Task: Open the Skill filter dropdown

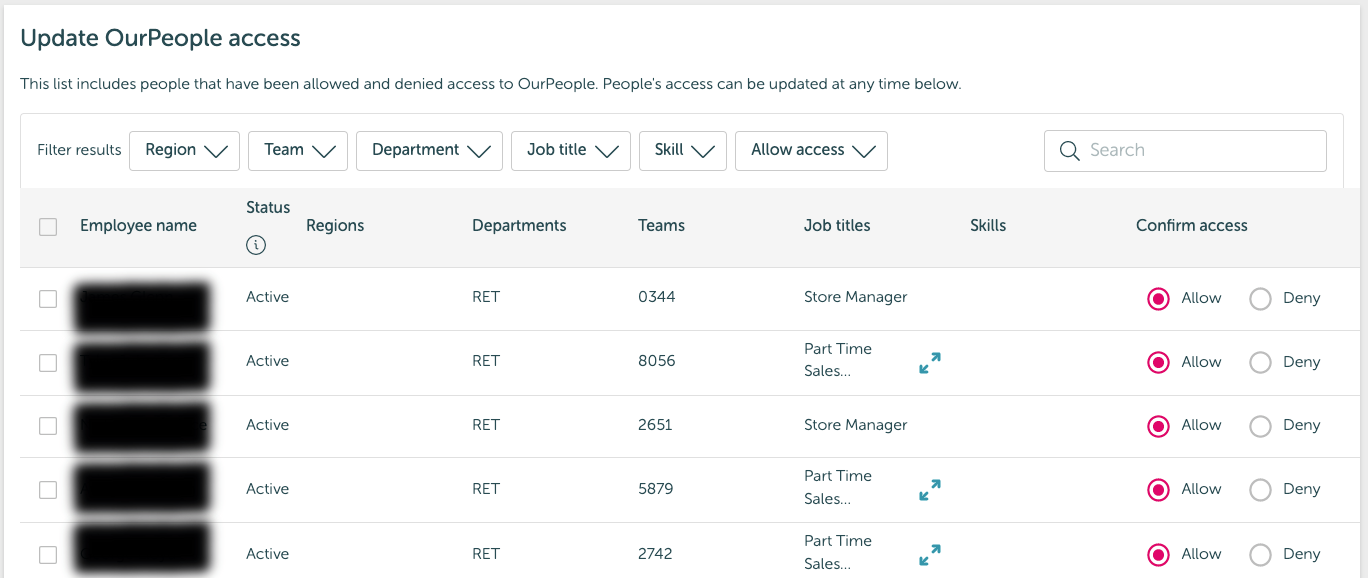Action: click(683, 151)
